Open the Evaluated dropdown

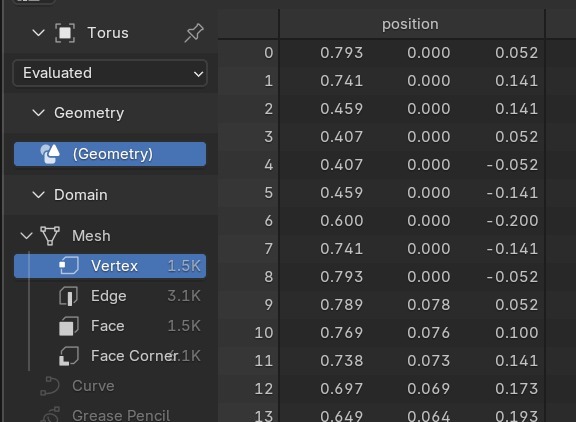pyautogui.click(x=110, y=73)
